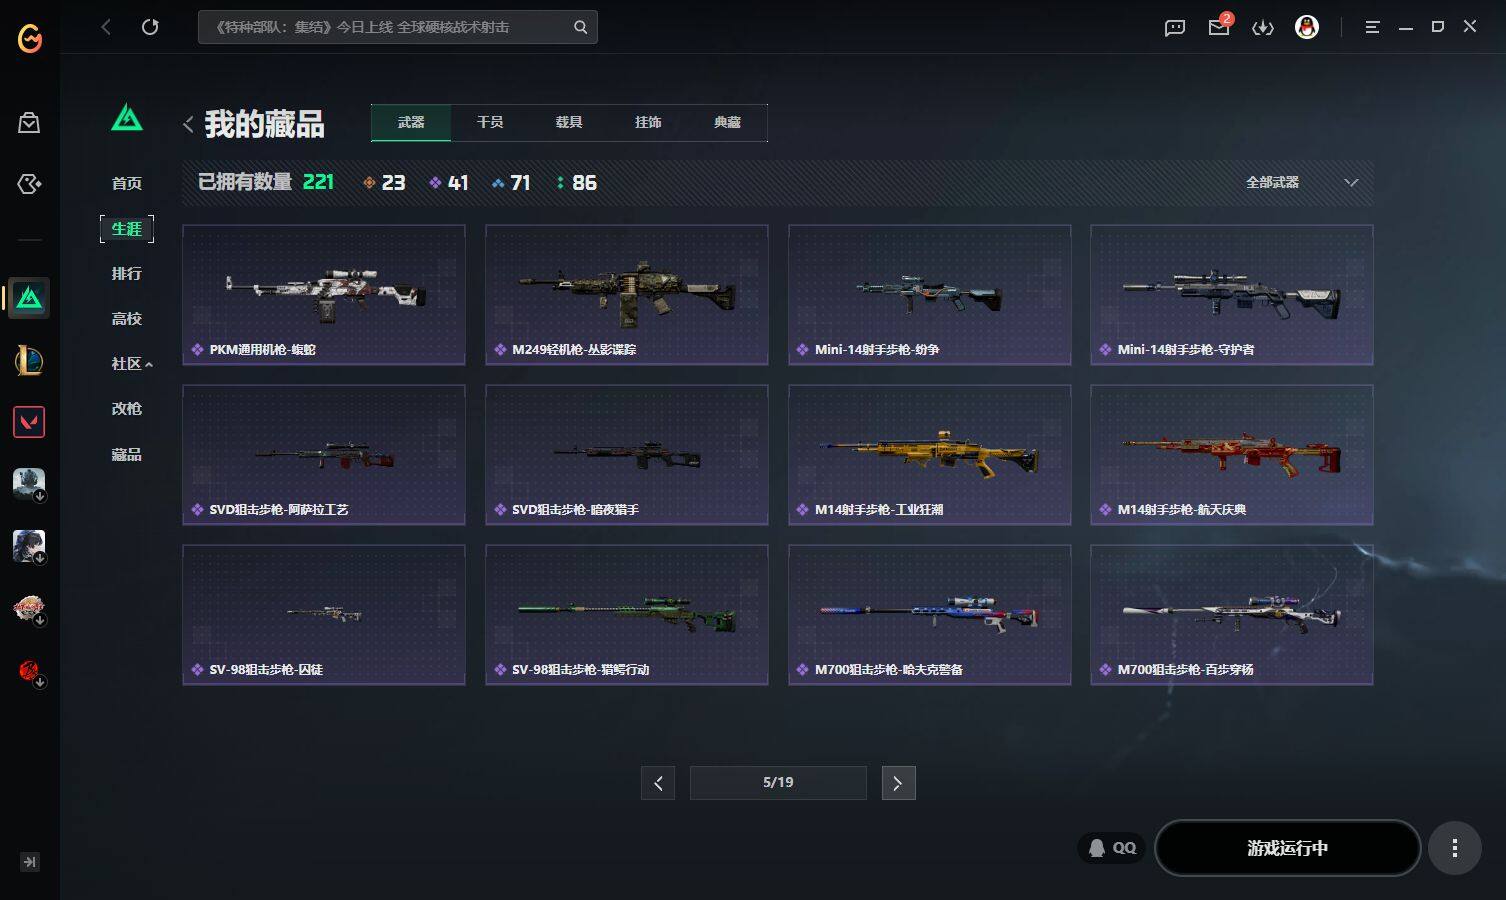Click the green Delta Force triangle logo
This screenshot has width=1506, height=900.
click(127, 119)
